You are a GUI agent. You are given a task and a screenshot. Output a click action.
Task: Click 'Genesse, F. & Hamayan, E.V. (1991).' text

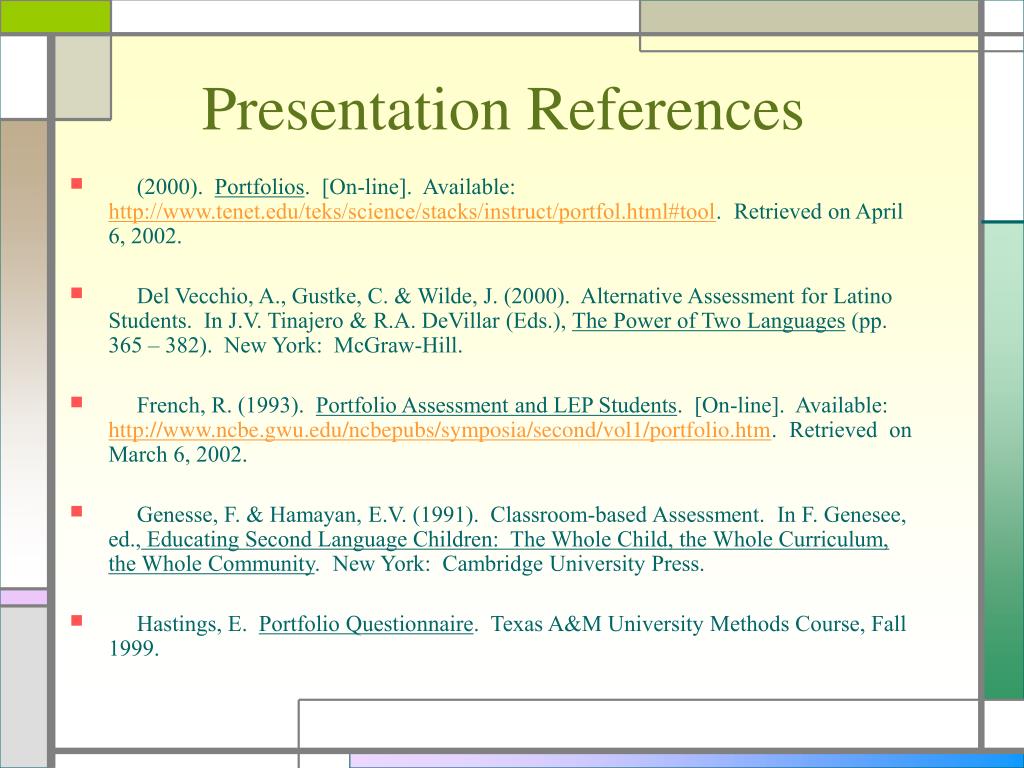point(307,515)
